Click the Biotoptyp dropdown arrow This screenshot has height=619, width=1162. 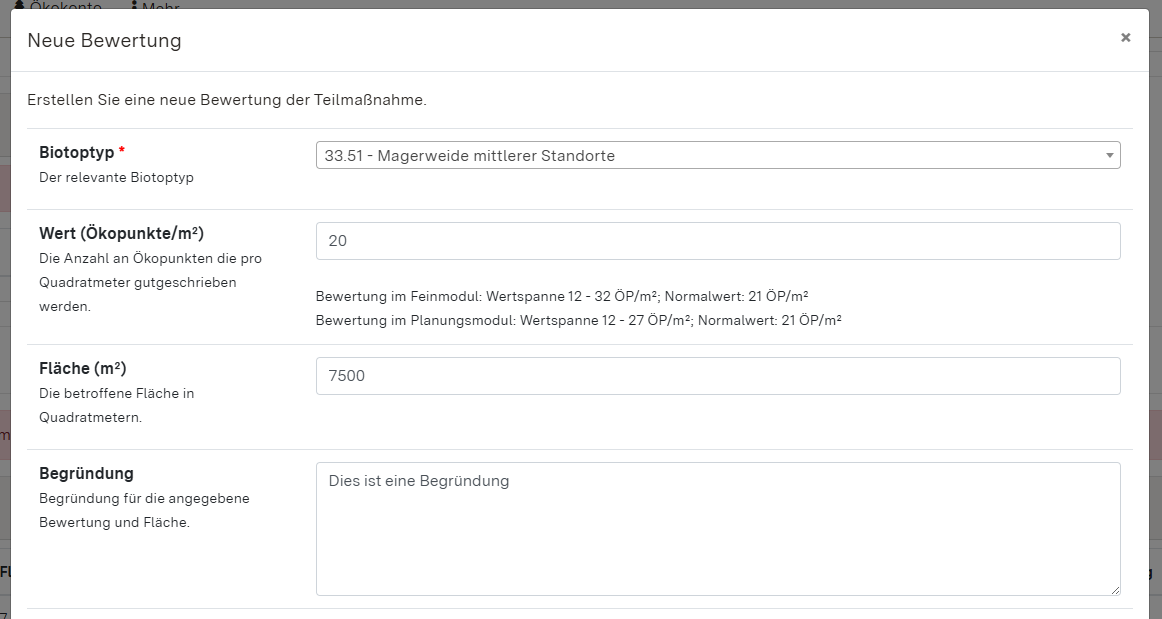(x=1109, y=156)
